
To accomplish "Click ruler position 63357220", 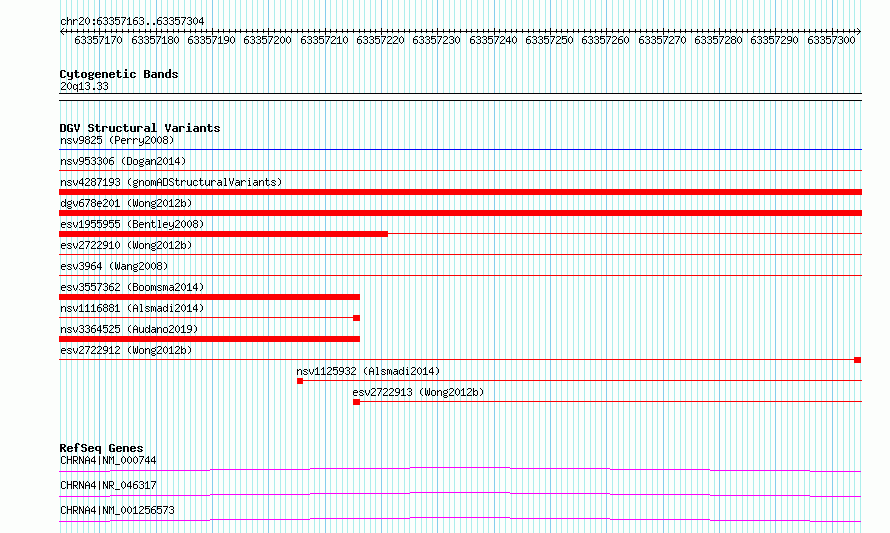I will pyautogui.click(x=380, y=40).
